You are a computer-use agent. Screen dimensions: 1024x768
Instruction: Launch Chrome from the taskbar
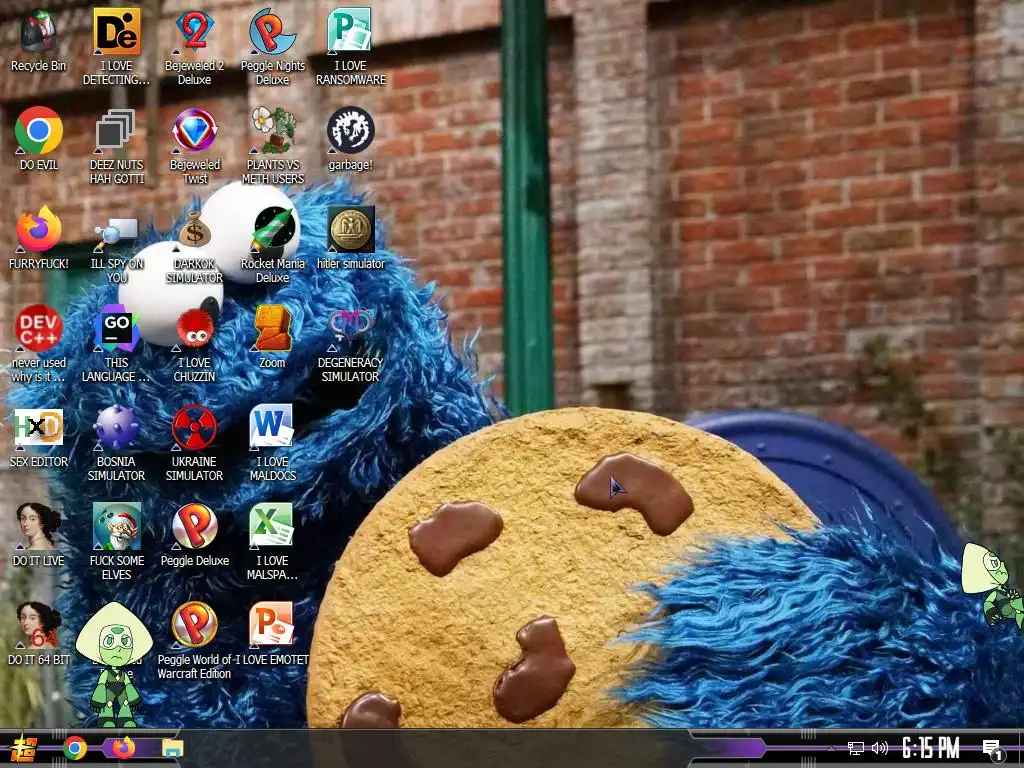74,748
